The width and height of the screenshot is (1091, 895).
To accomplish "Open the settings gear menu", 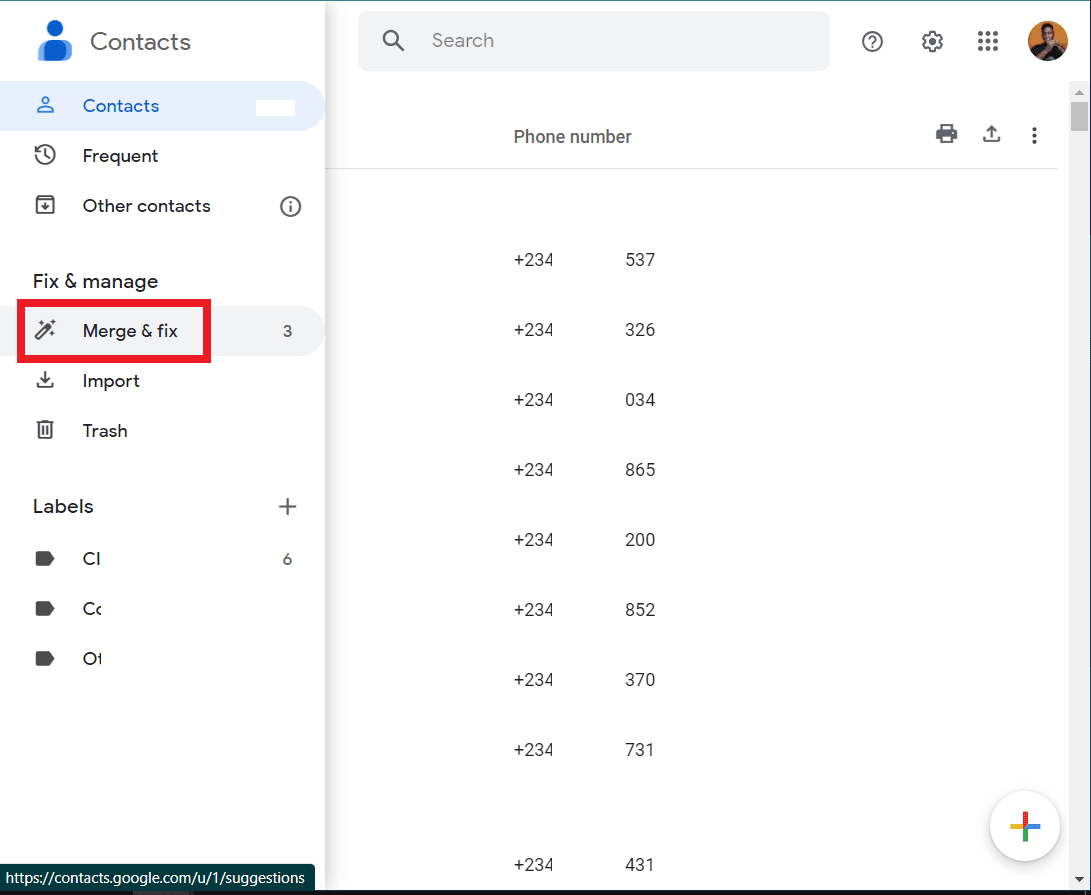I will [932, 41].
